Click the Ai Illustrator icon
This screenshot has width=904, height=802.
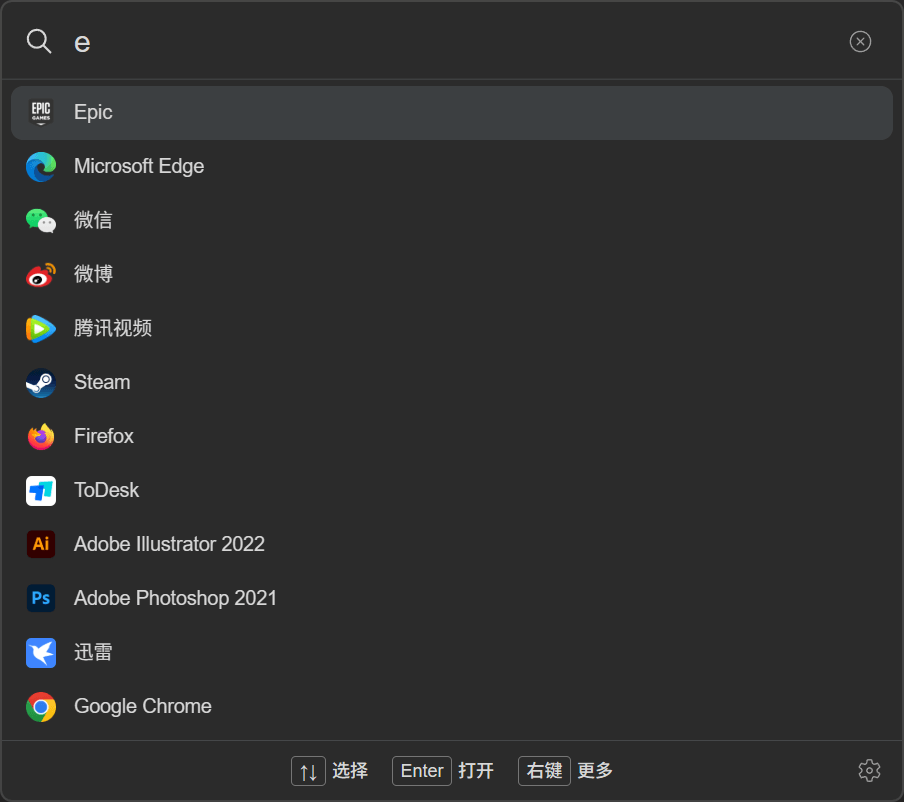(41, 544)
